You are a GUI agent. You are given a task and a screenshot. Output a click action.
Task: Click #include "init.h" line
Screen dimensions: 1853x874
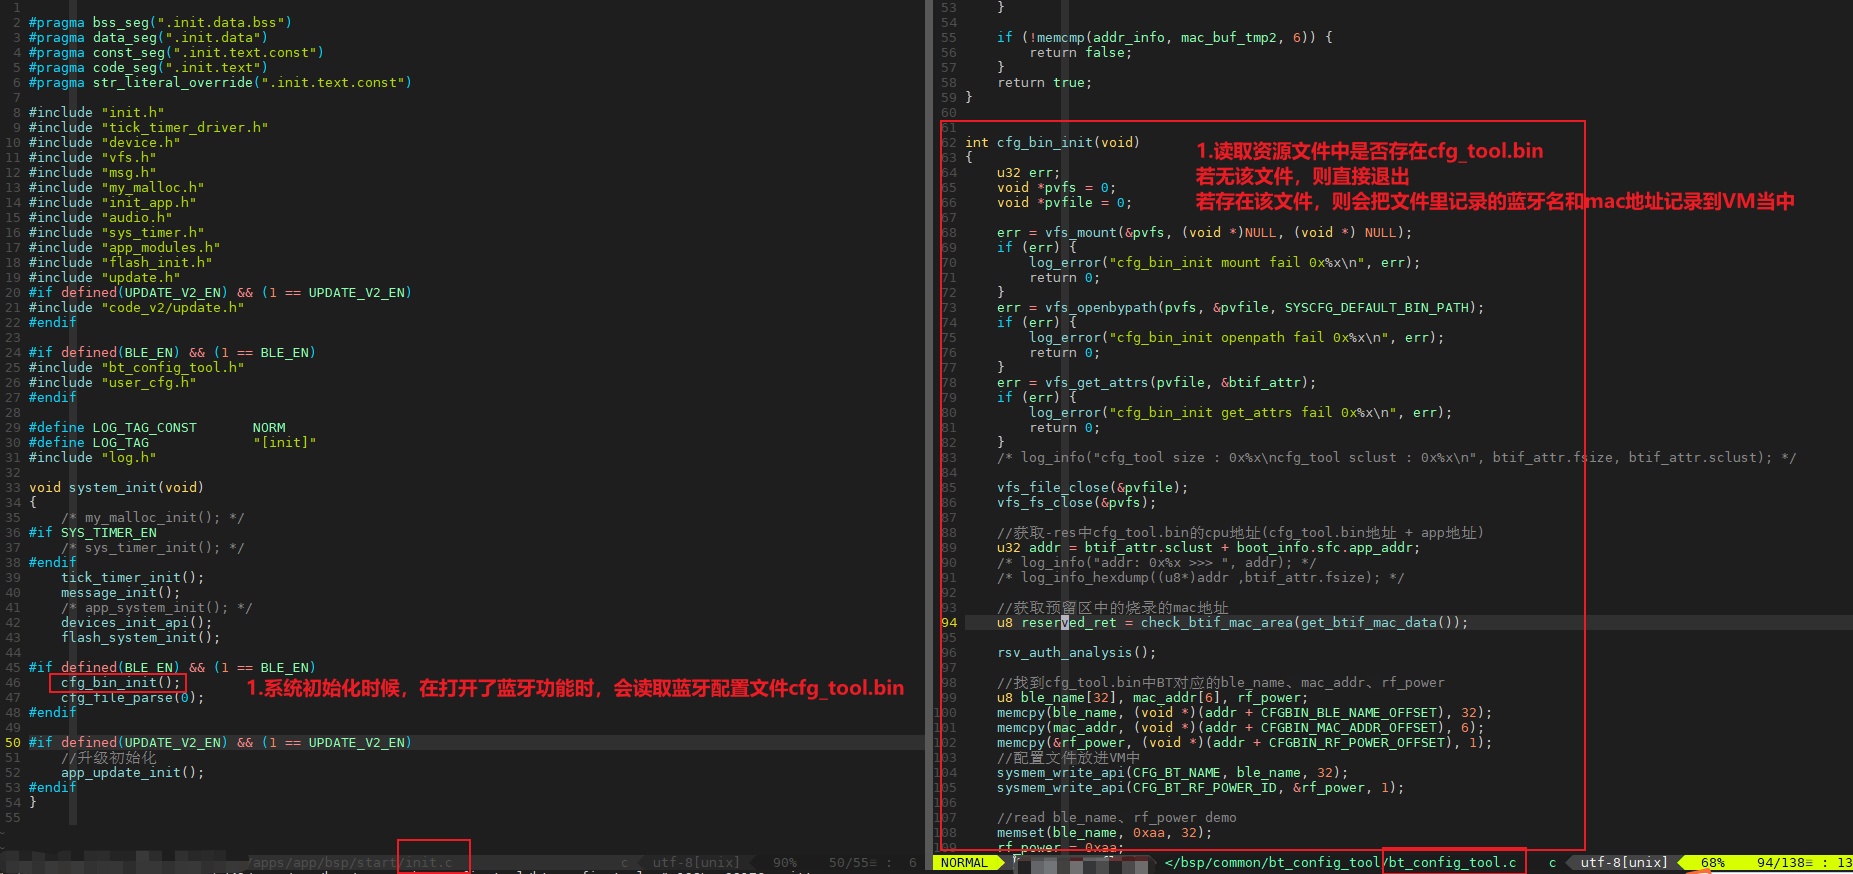(x=96, y=112)
